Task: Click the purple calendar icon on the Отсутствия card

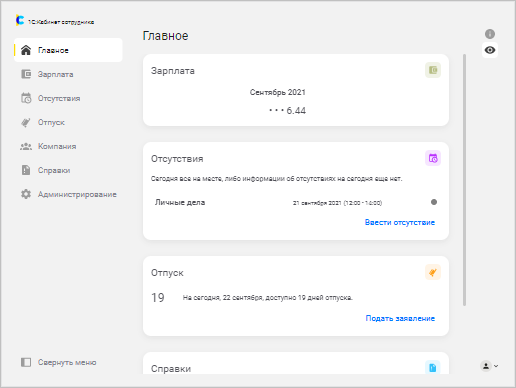Action: tap(433, 158)
